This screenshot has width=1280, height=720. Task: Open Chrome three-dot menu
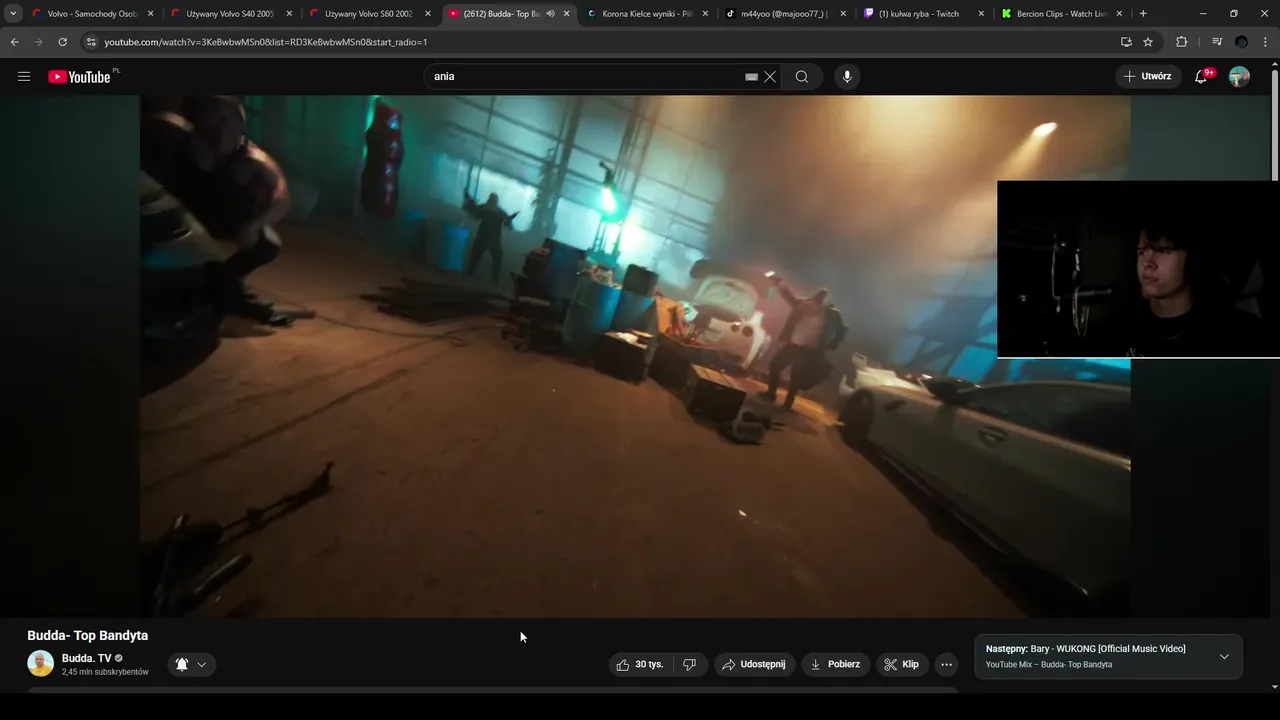tap(1265, 42)
